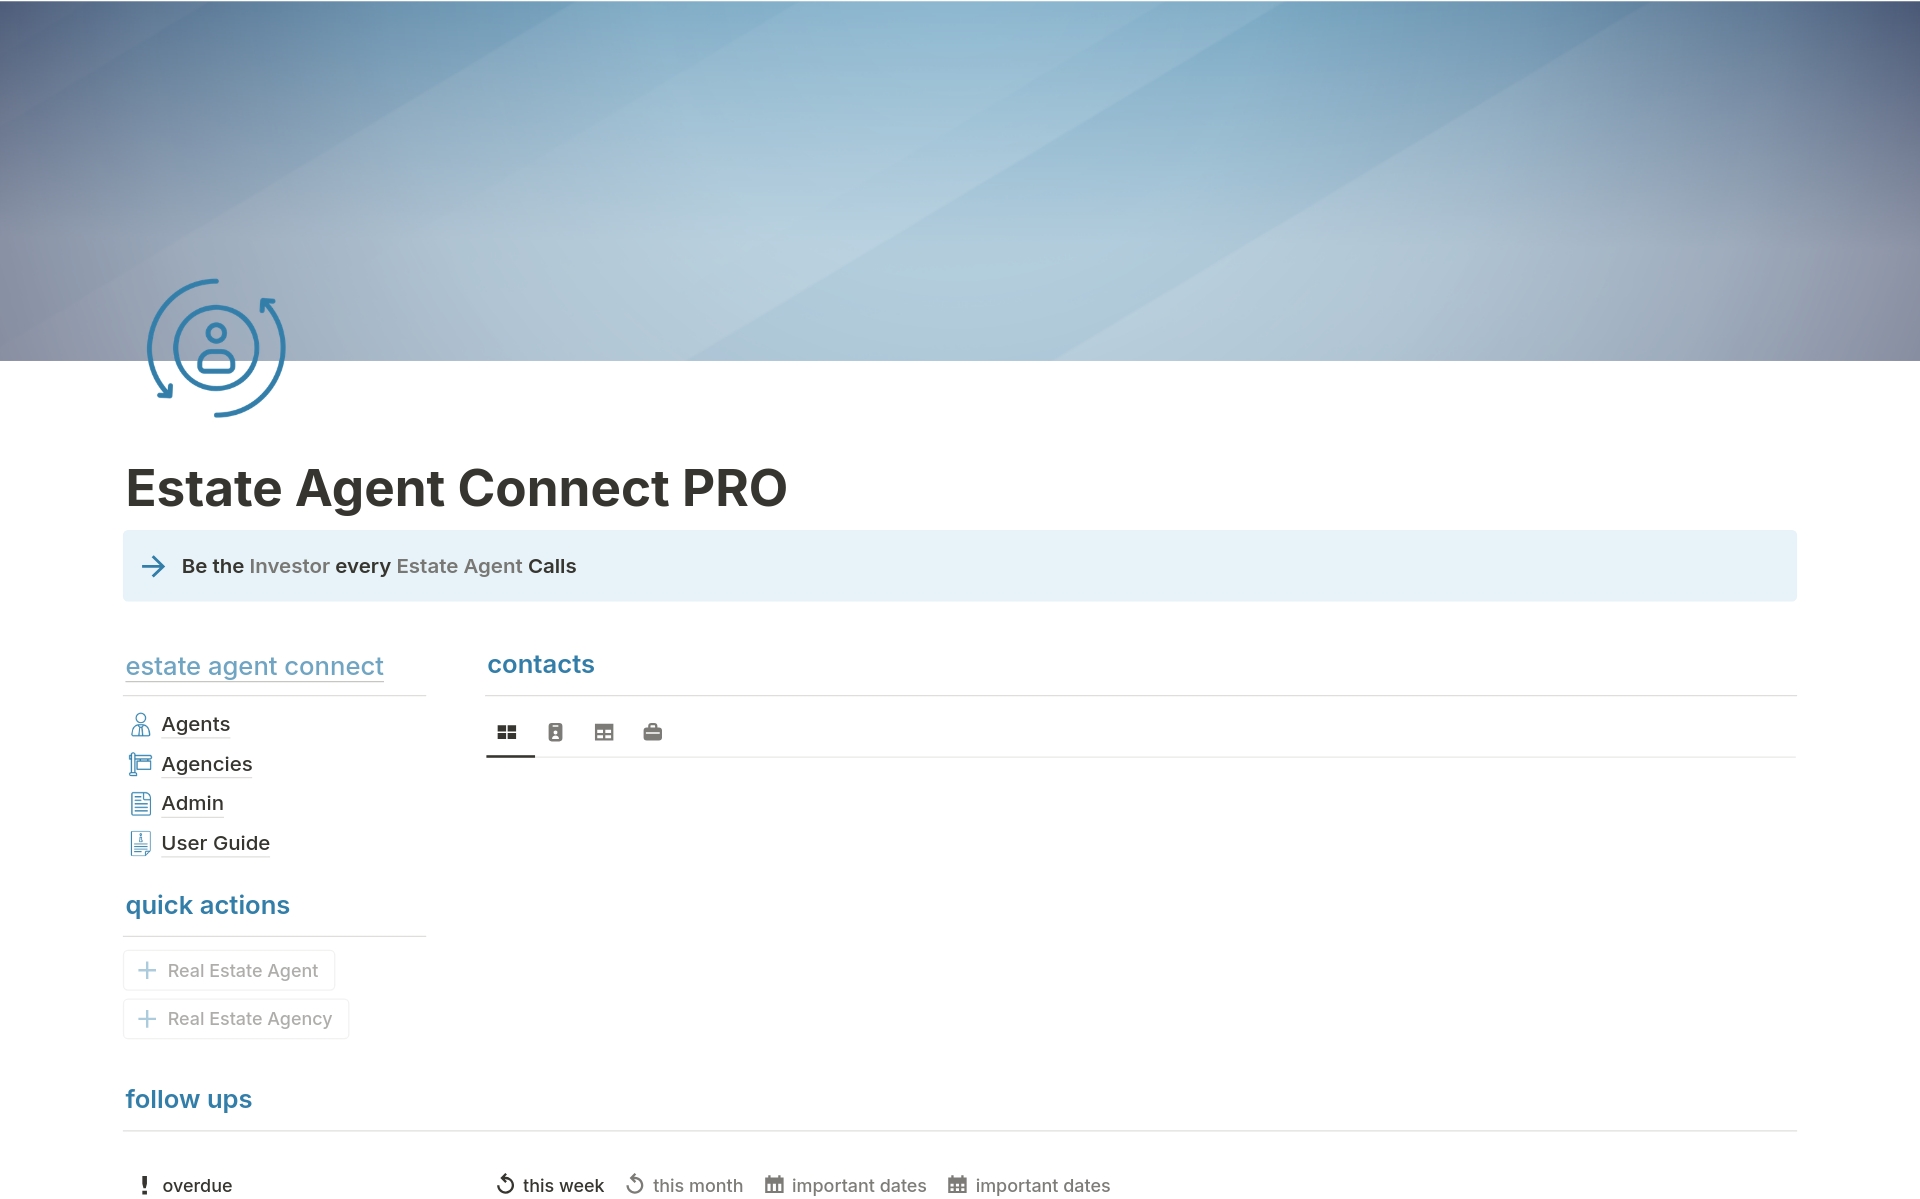The image size is (1920, 1199).
Task: Switch to the contact badge view icon
Action: 556,733
